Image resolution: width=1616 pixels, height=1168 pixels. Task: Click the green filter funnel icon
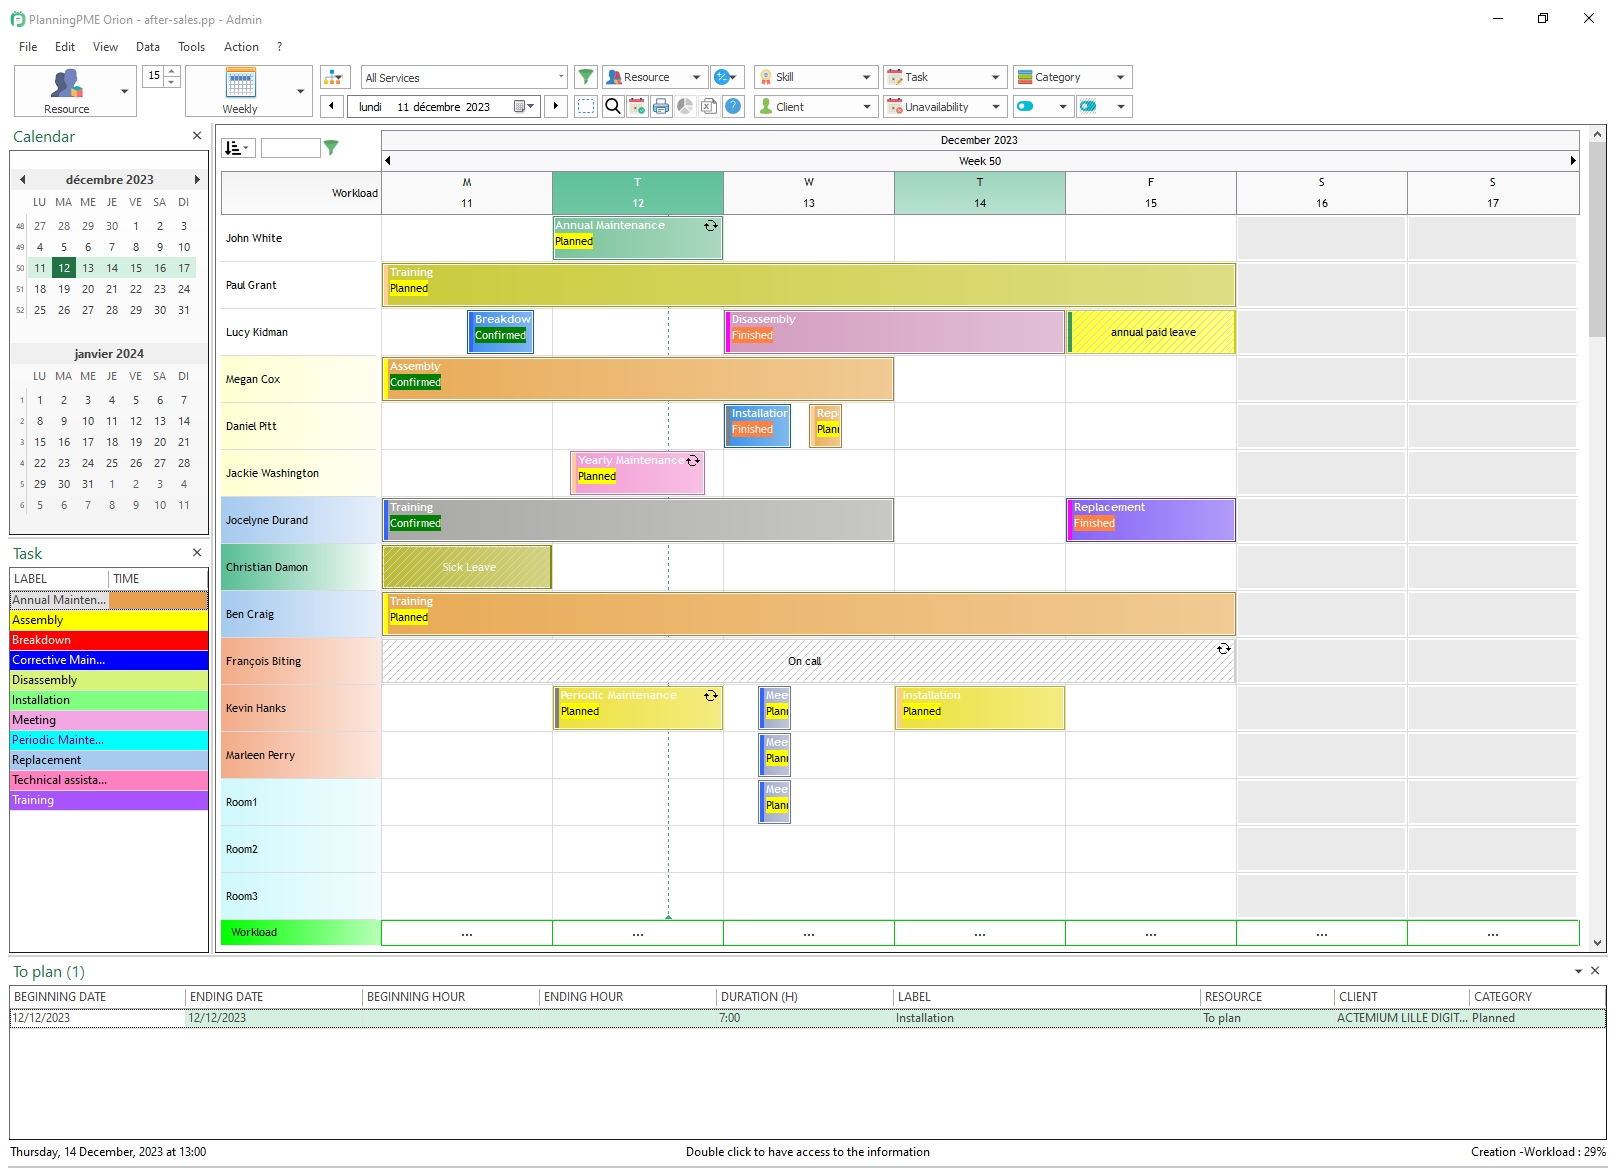tap(586, 77)
